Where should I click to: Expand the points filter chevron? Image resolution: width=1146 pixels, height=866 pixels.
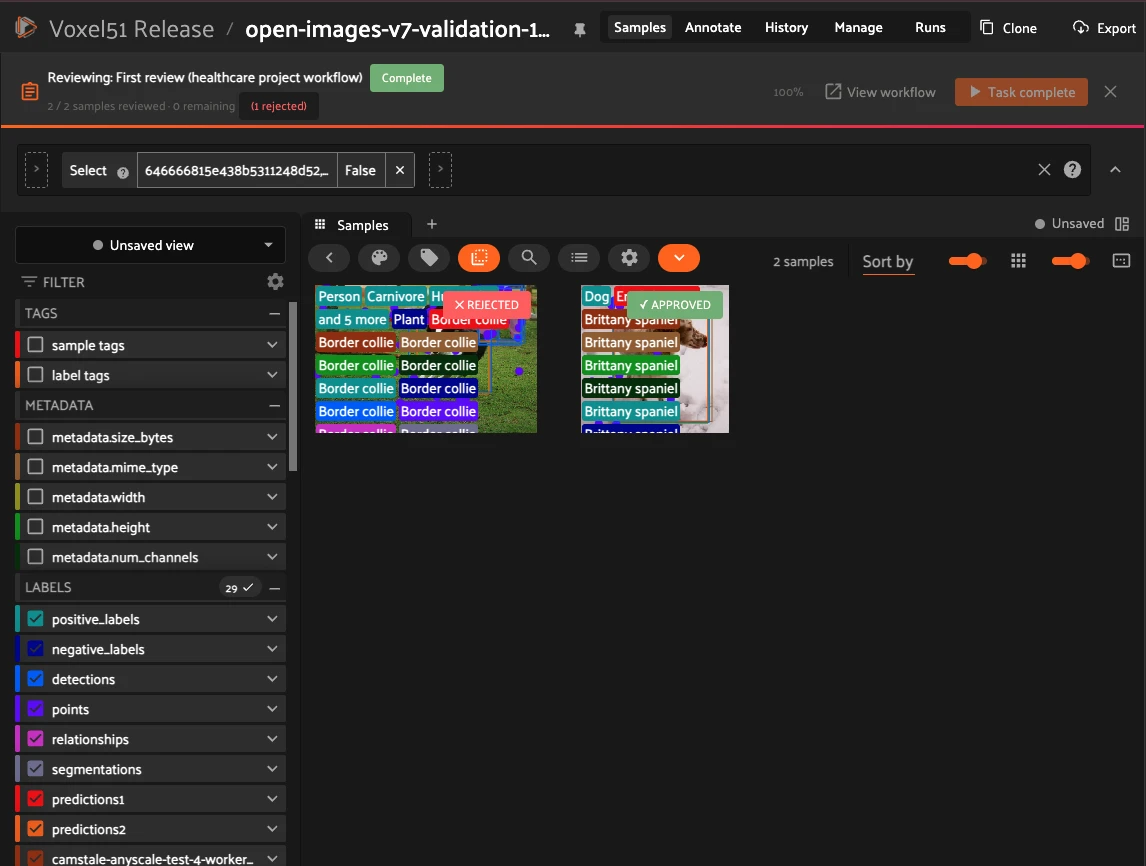click(272, 709)
